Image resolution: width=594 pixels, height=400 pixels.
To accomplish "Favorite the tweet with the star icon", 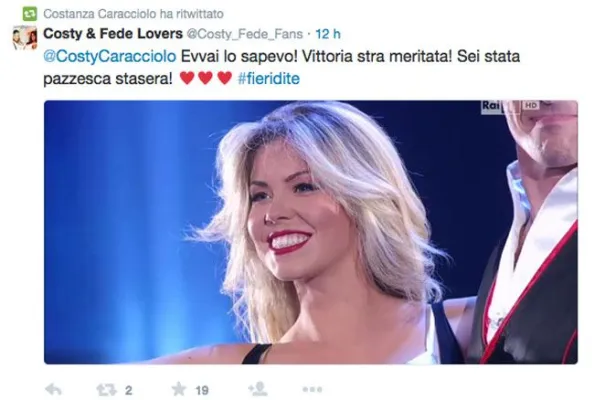I will click(179, 389).
